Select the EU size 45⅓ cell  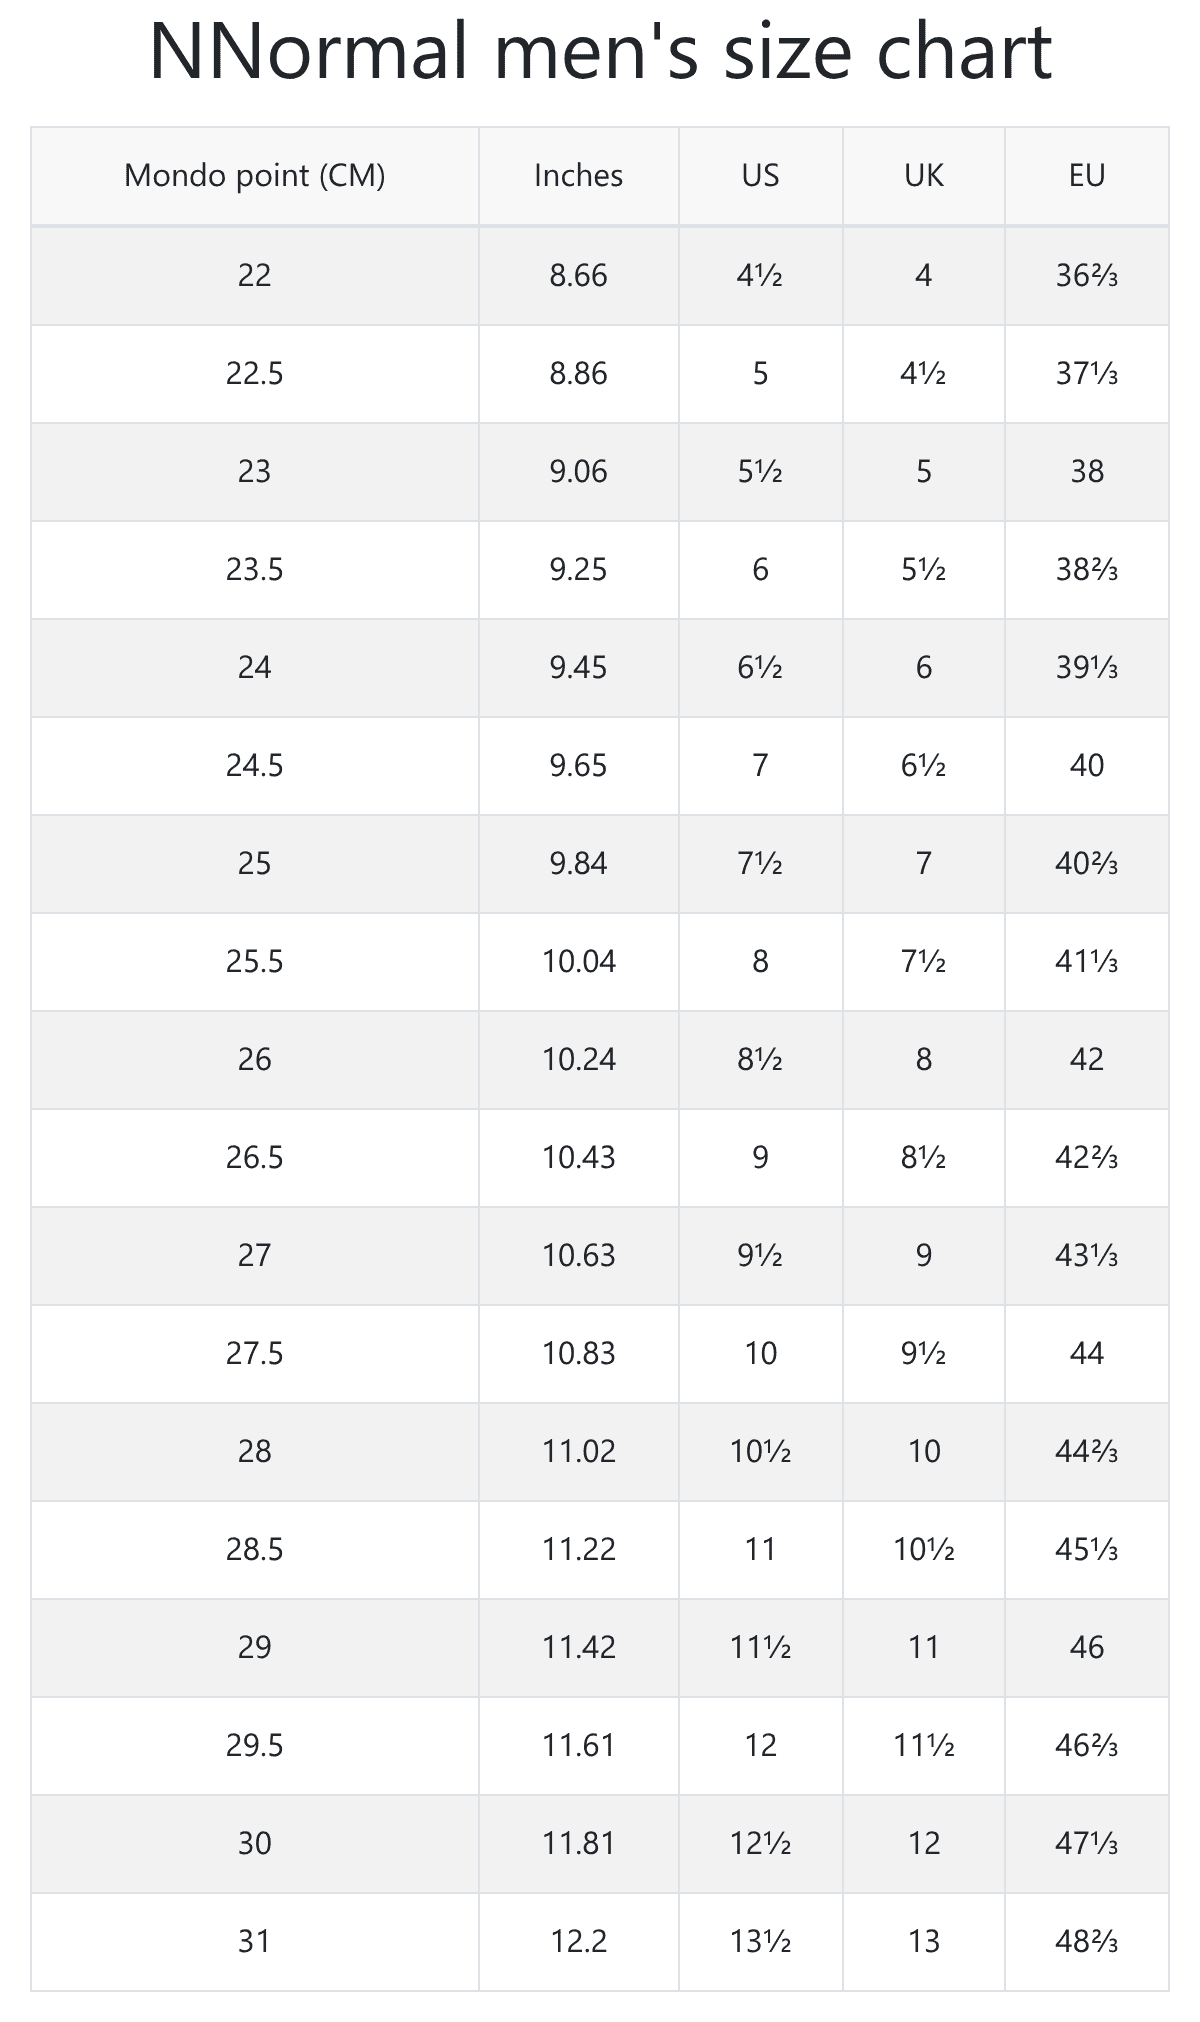(1086, 1549)
